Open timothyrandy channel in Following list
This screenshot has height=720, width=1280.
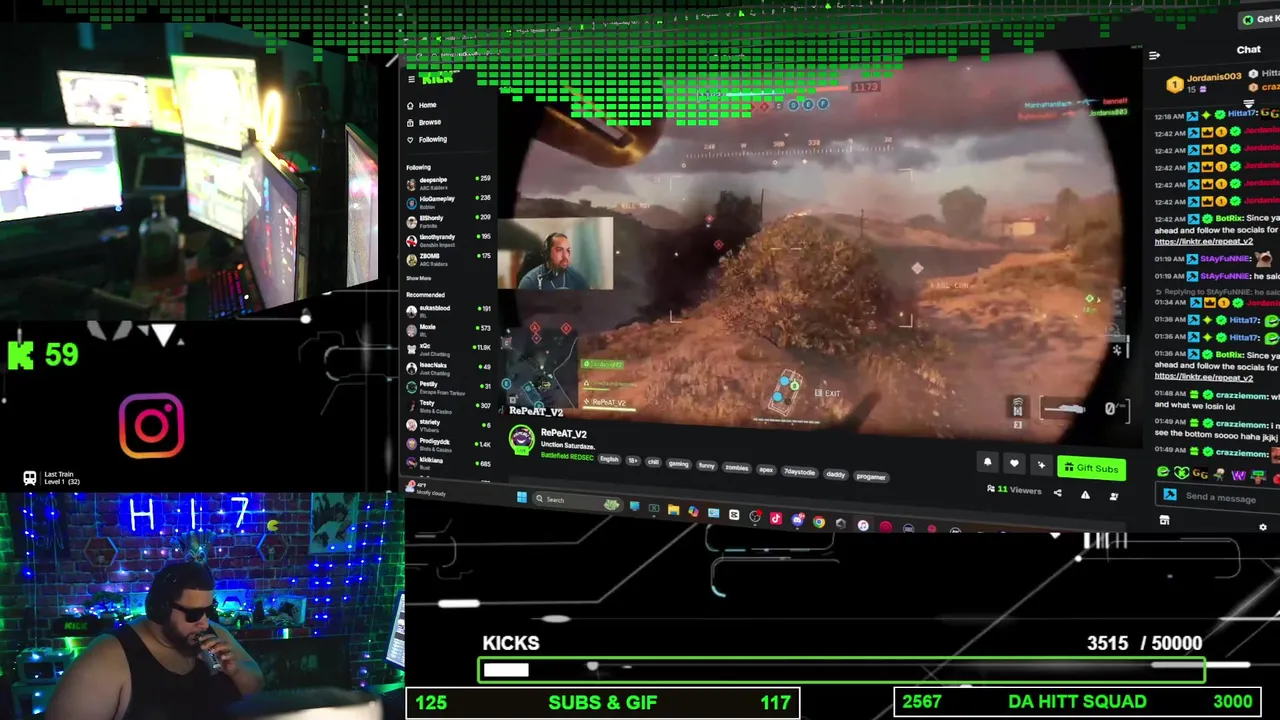pos(448,239)
